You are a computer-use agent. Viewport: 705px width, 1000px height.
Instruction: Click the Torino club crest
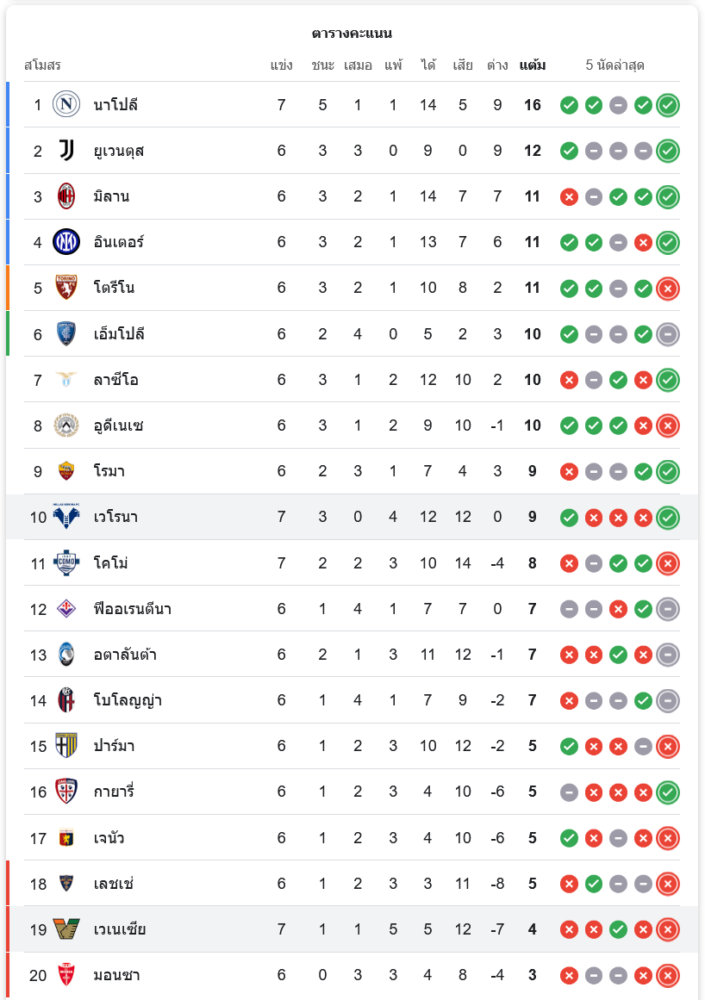[x=66, y=288]
